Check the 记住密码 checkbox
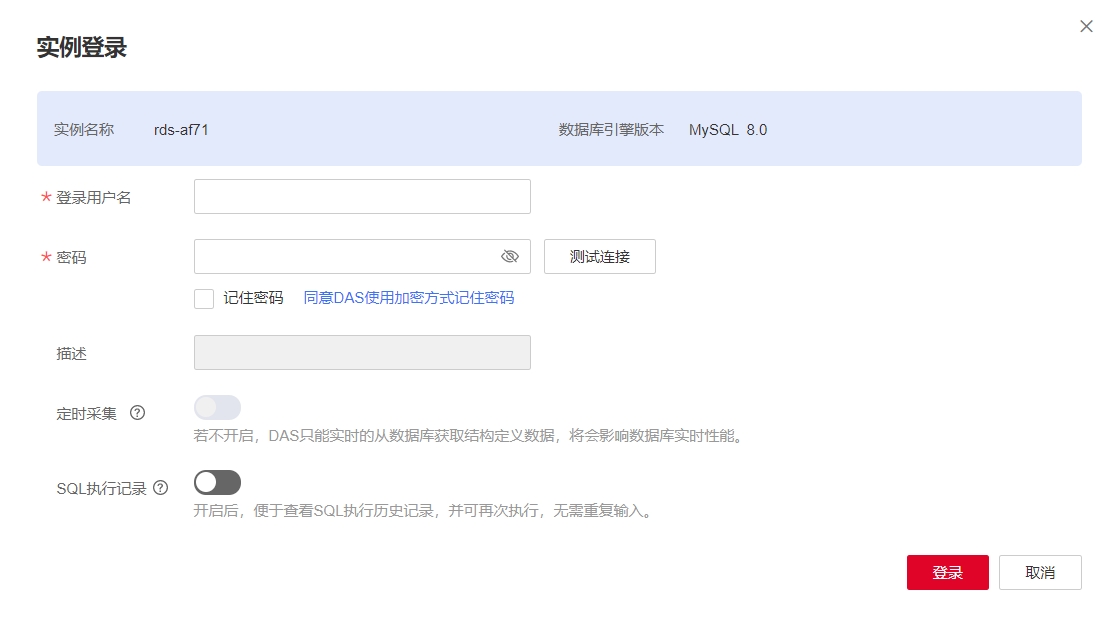The width and height of the screenshot is (1117, 626). [204, 298]
